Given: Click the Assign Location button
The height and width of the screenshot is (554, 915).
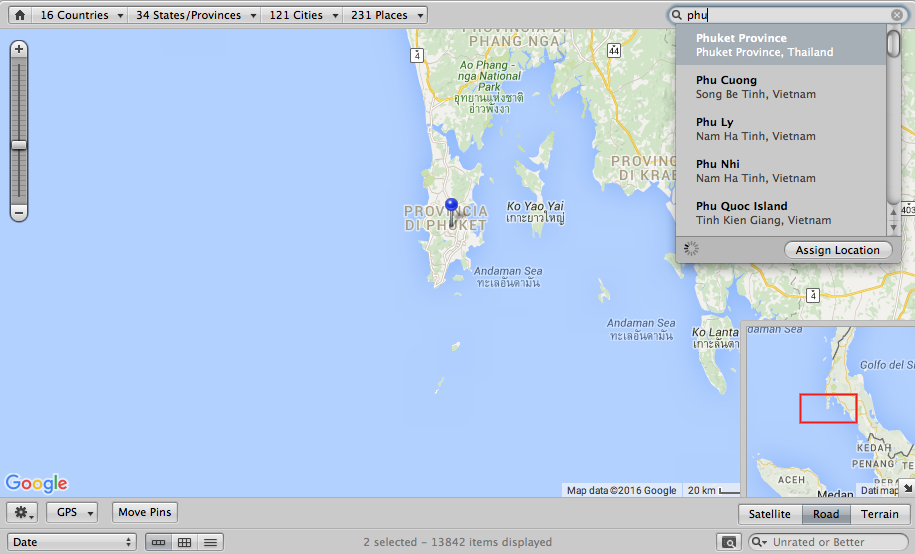Looking at the screenshot, I should (x=837, y=250).
